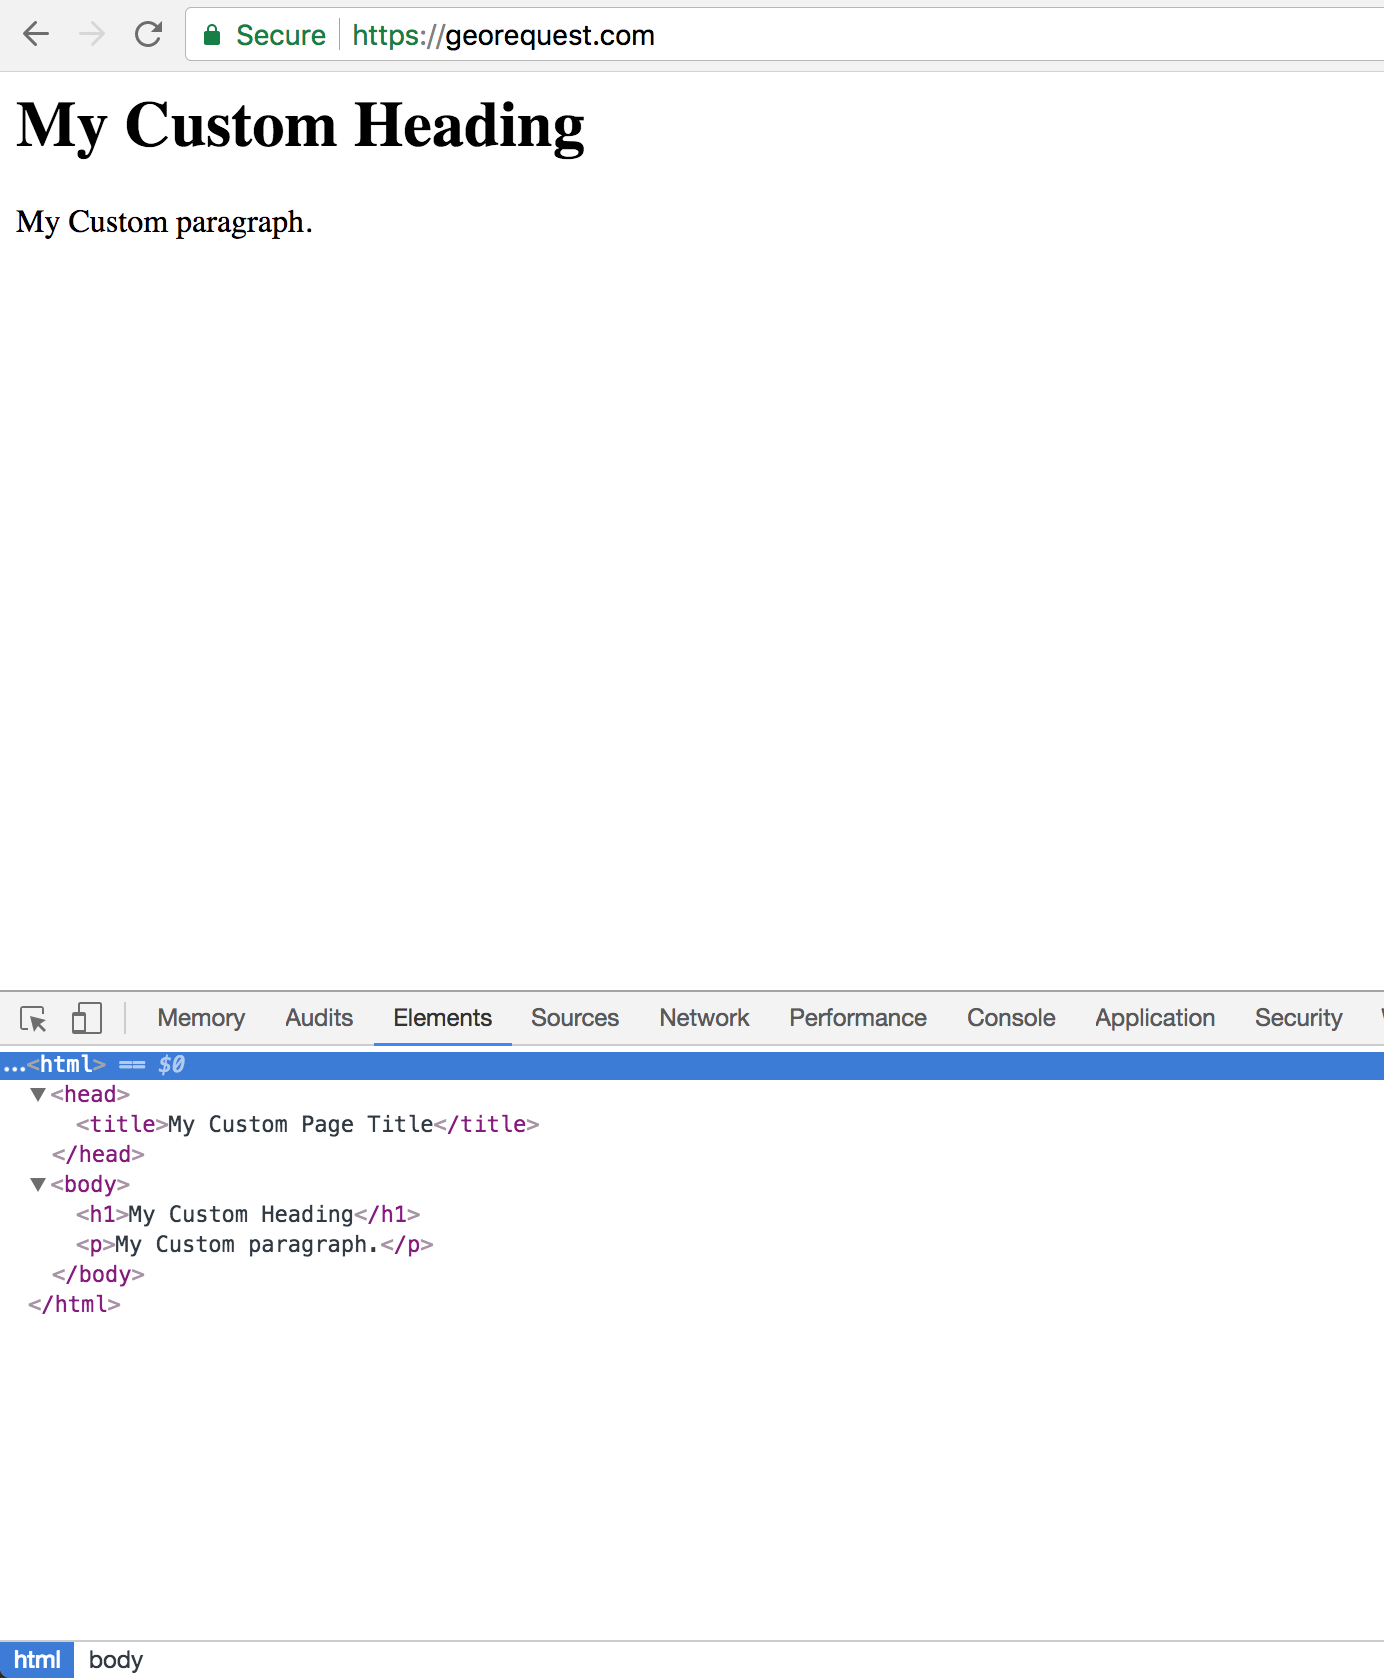The image size is (1384, 1678).
Task: Click the html breadcrumb at the bottom
Action: tap(37, 1660)
